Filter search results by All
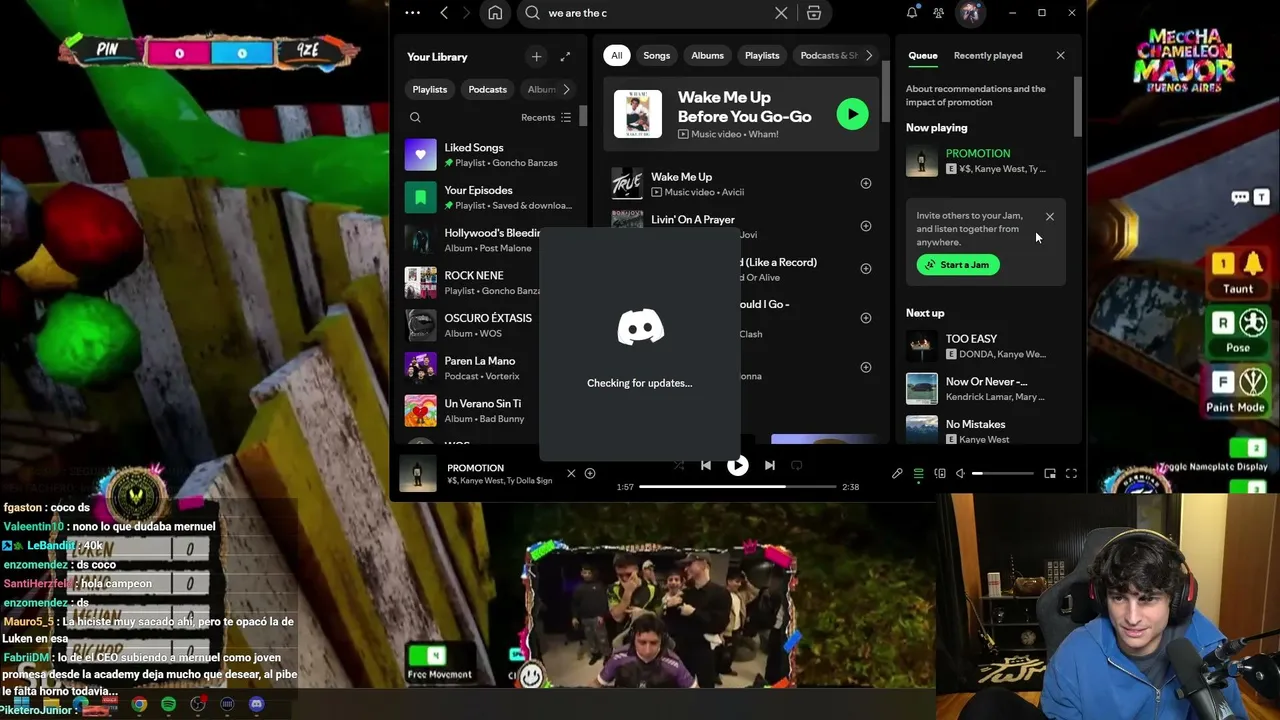Viewport: 1280px width, 720px height. point(617,56)
